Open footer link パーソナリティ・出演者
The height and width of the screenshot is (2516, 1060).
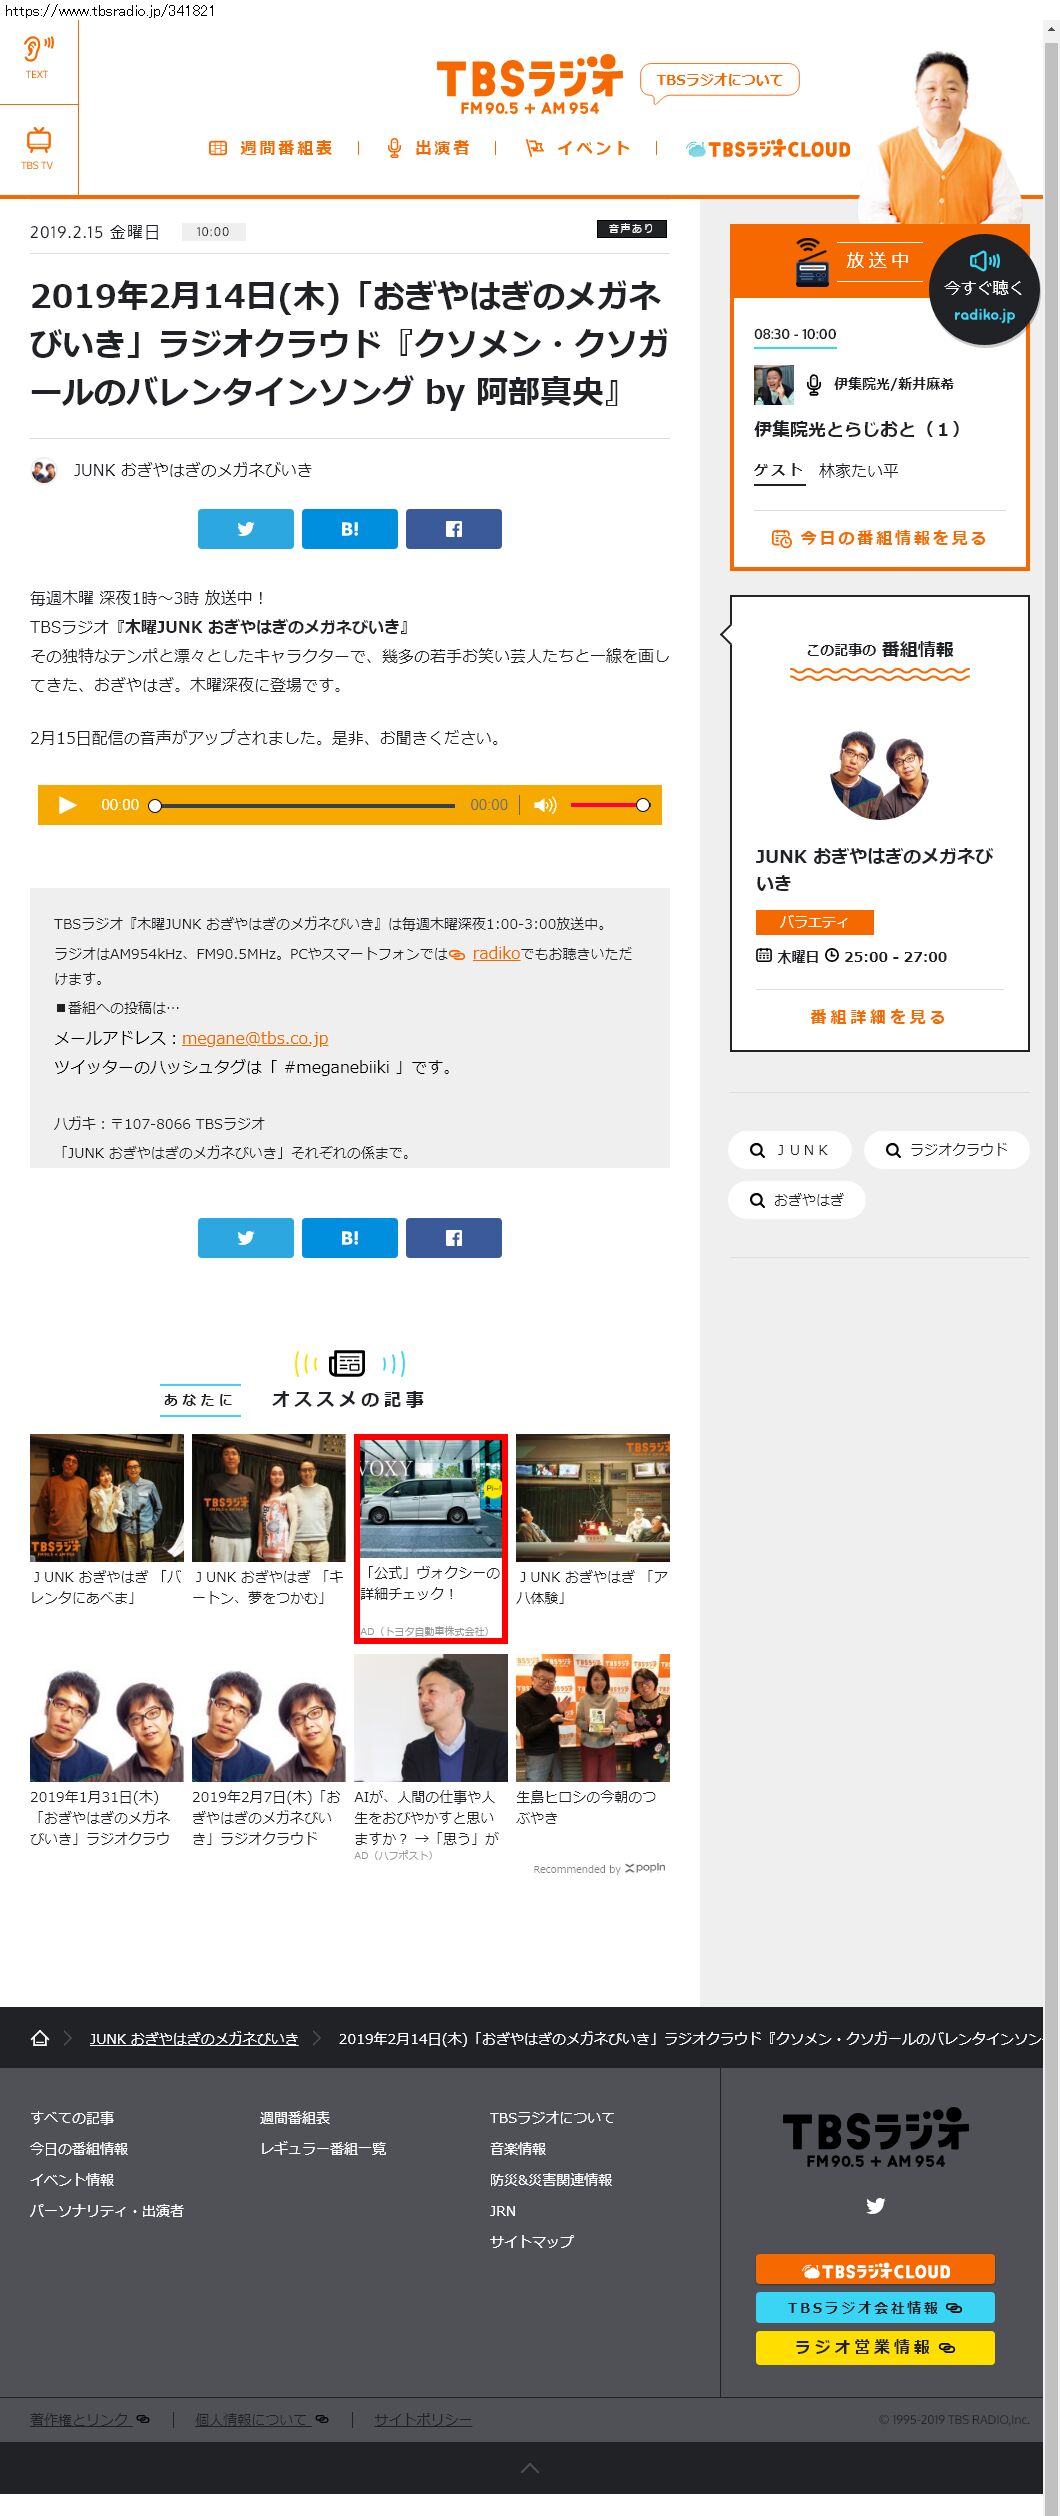click(x=107, y=2210)
